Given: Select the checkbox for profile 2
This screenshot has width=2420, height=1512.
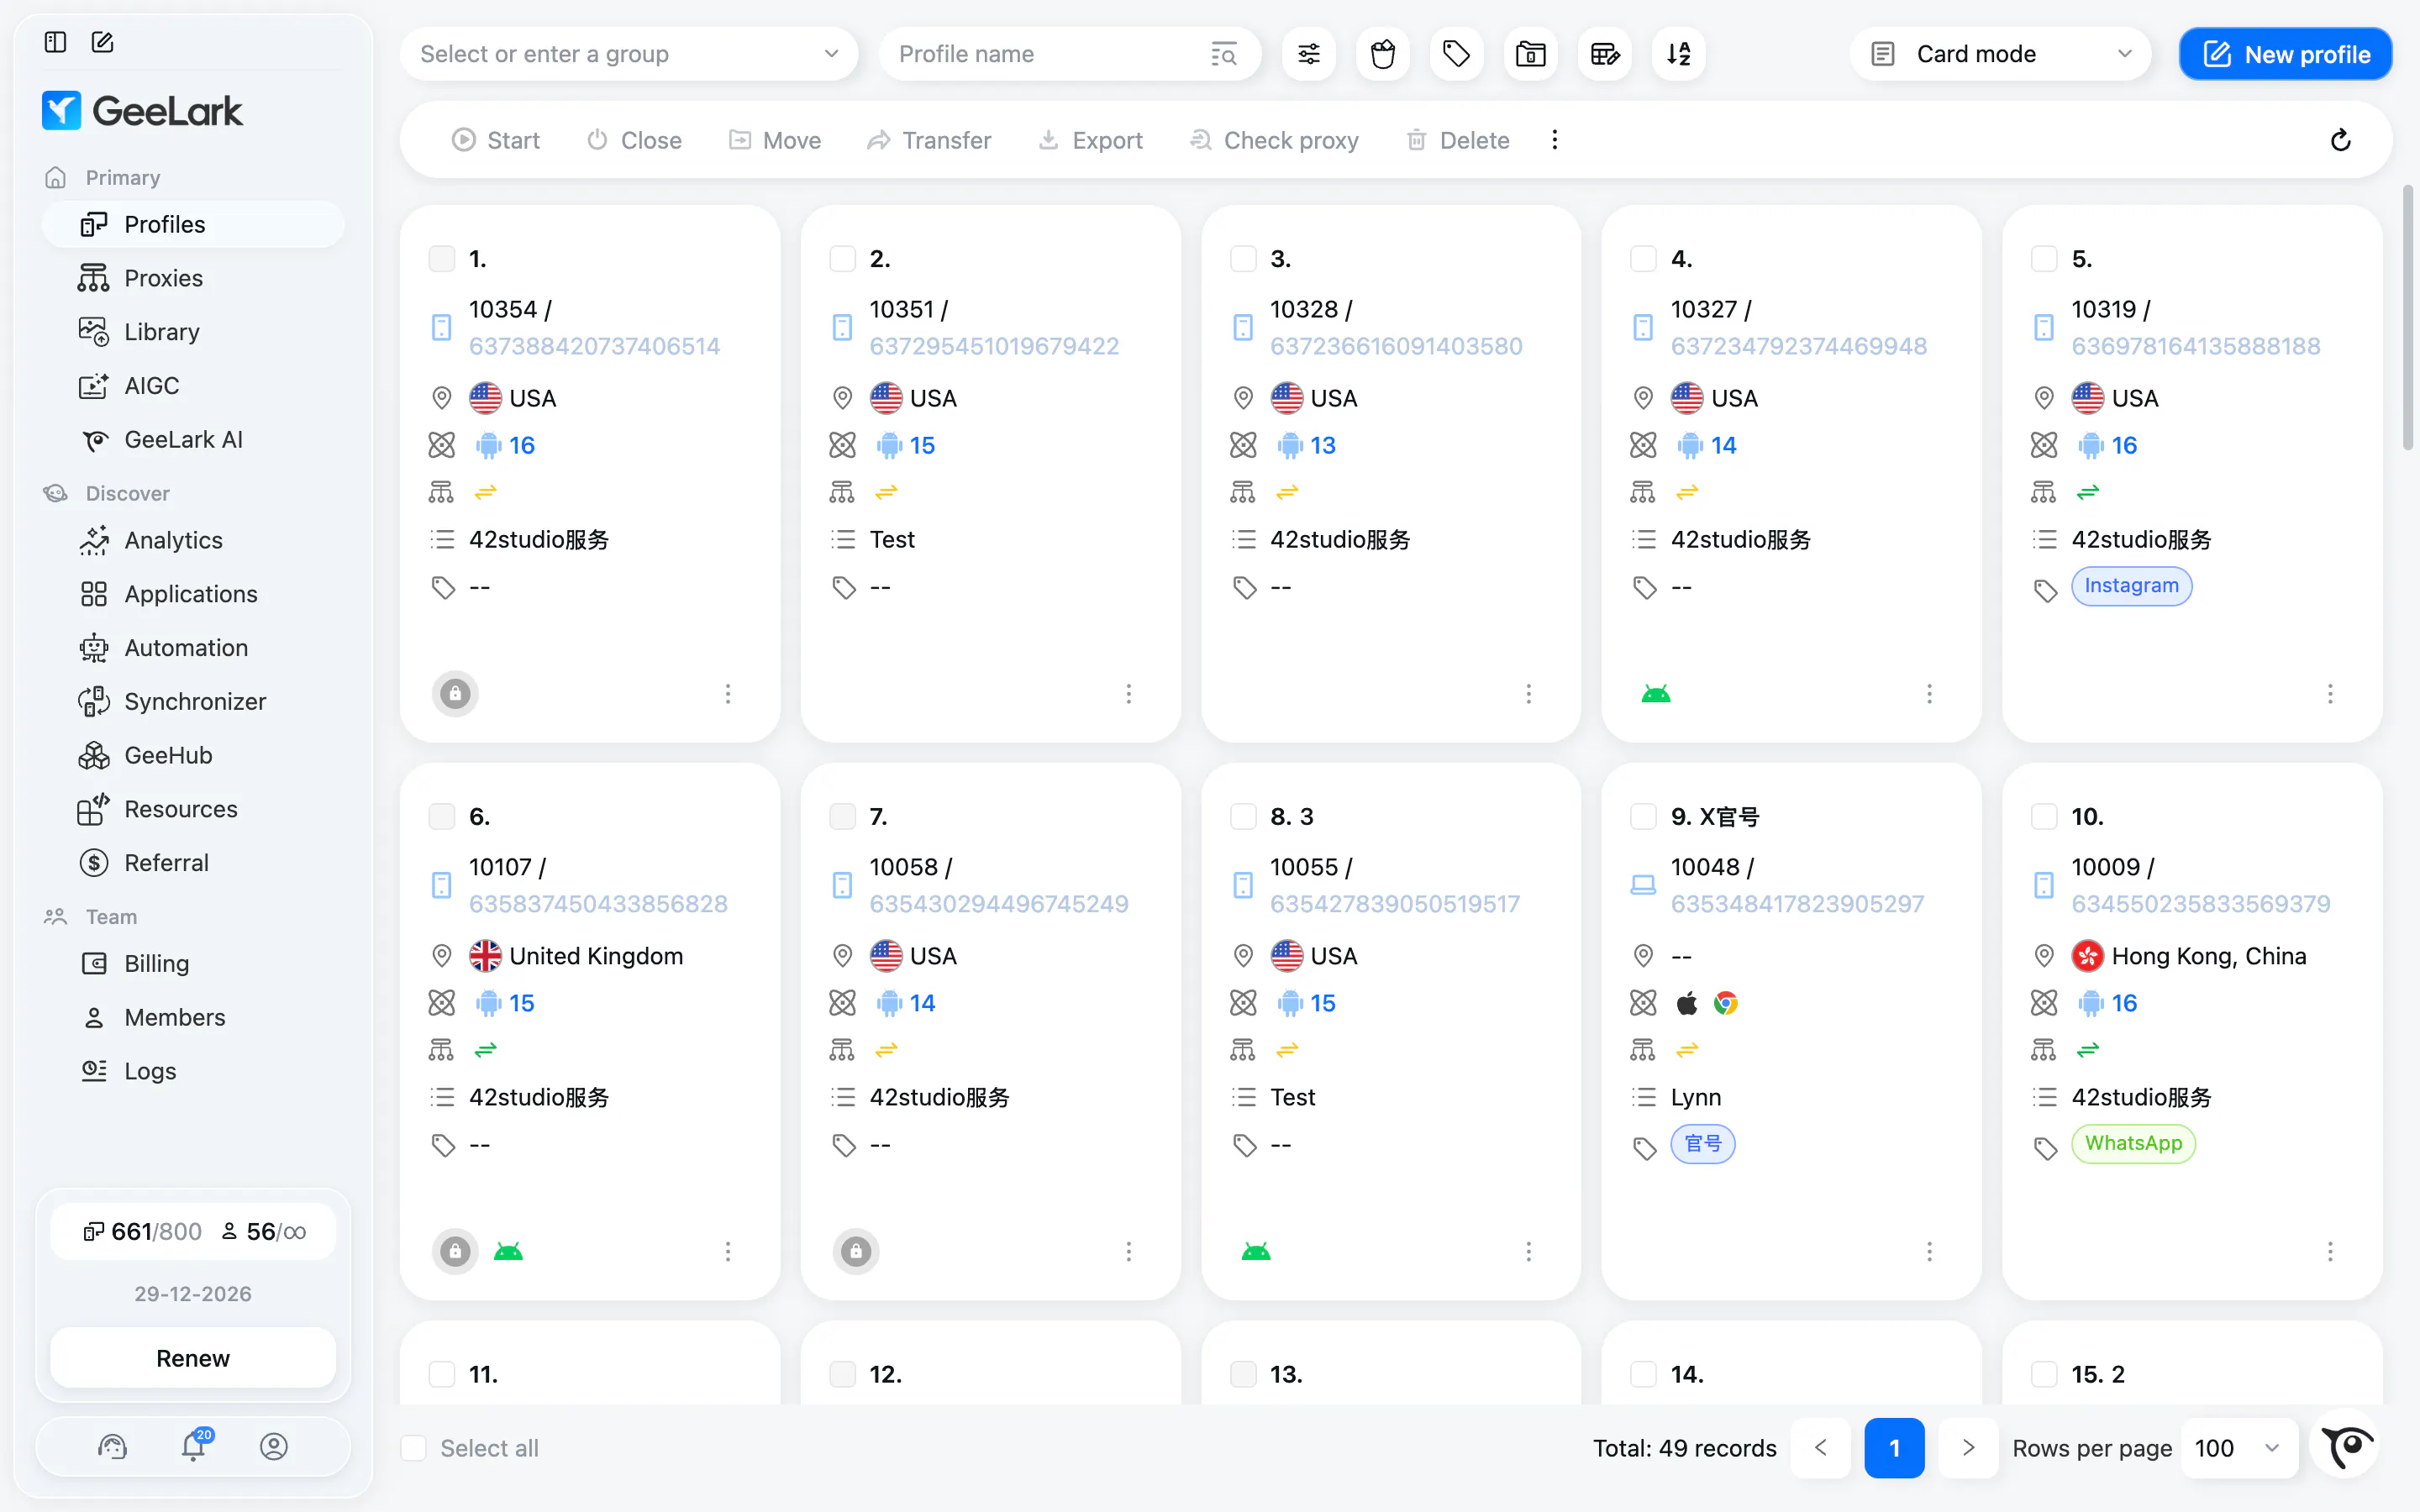Looking at the screenshot, I should [x=843, y=259].
